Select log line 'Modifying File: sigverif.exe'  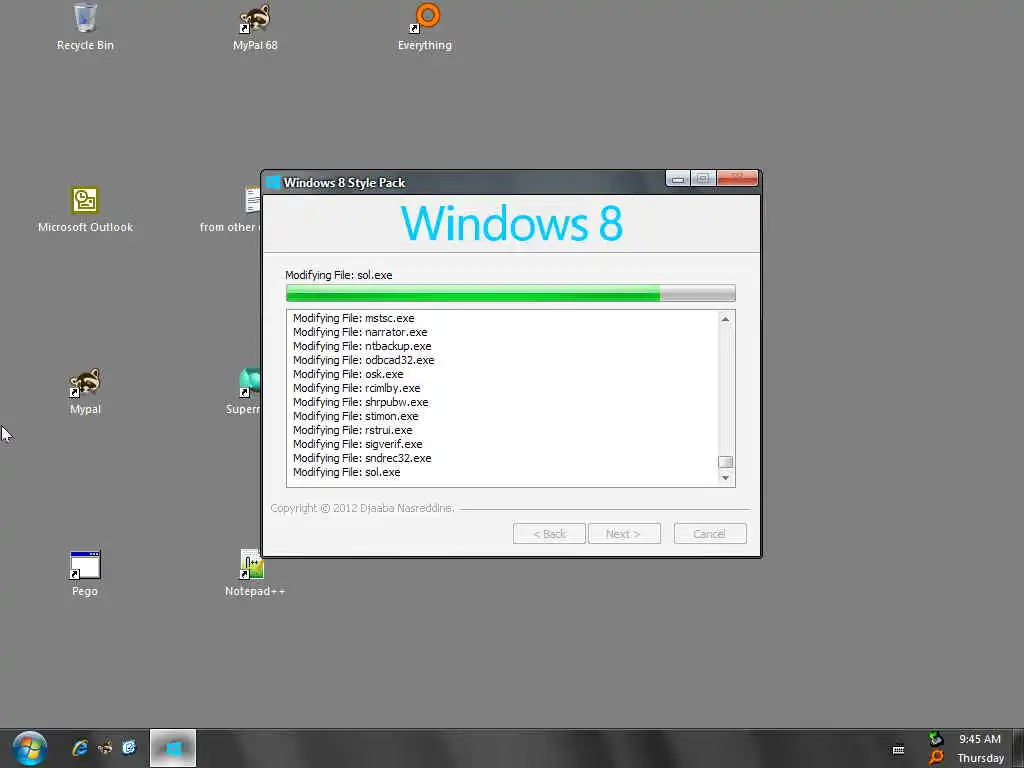click(x=357, y=444)
